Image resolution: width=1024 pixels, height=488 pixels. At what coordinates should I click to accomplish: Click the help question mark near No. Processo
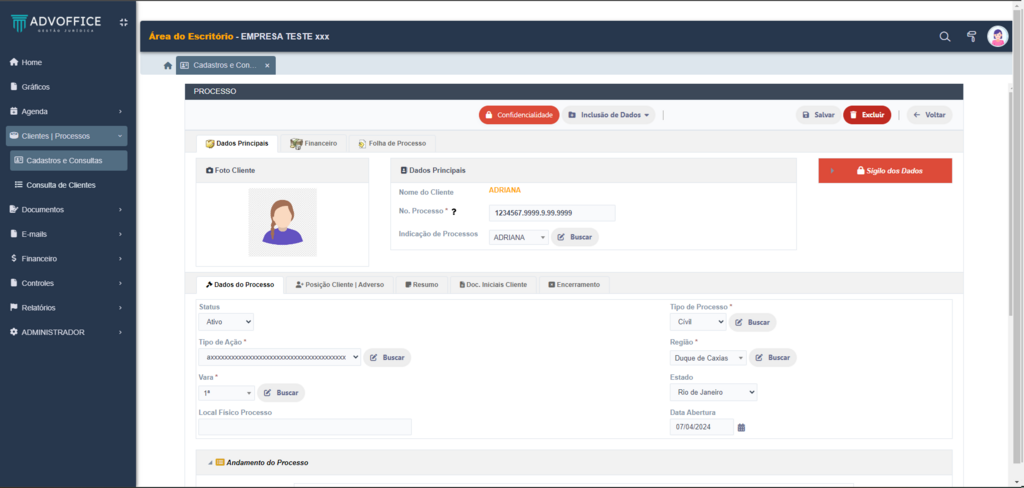point(454,212)
